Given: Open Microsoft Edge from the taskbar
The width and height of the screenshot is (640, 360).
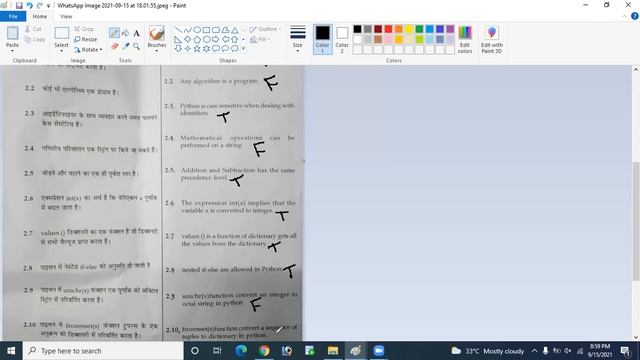Looking at the screenshot, I should pos(241,351).
